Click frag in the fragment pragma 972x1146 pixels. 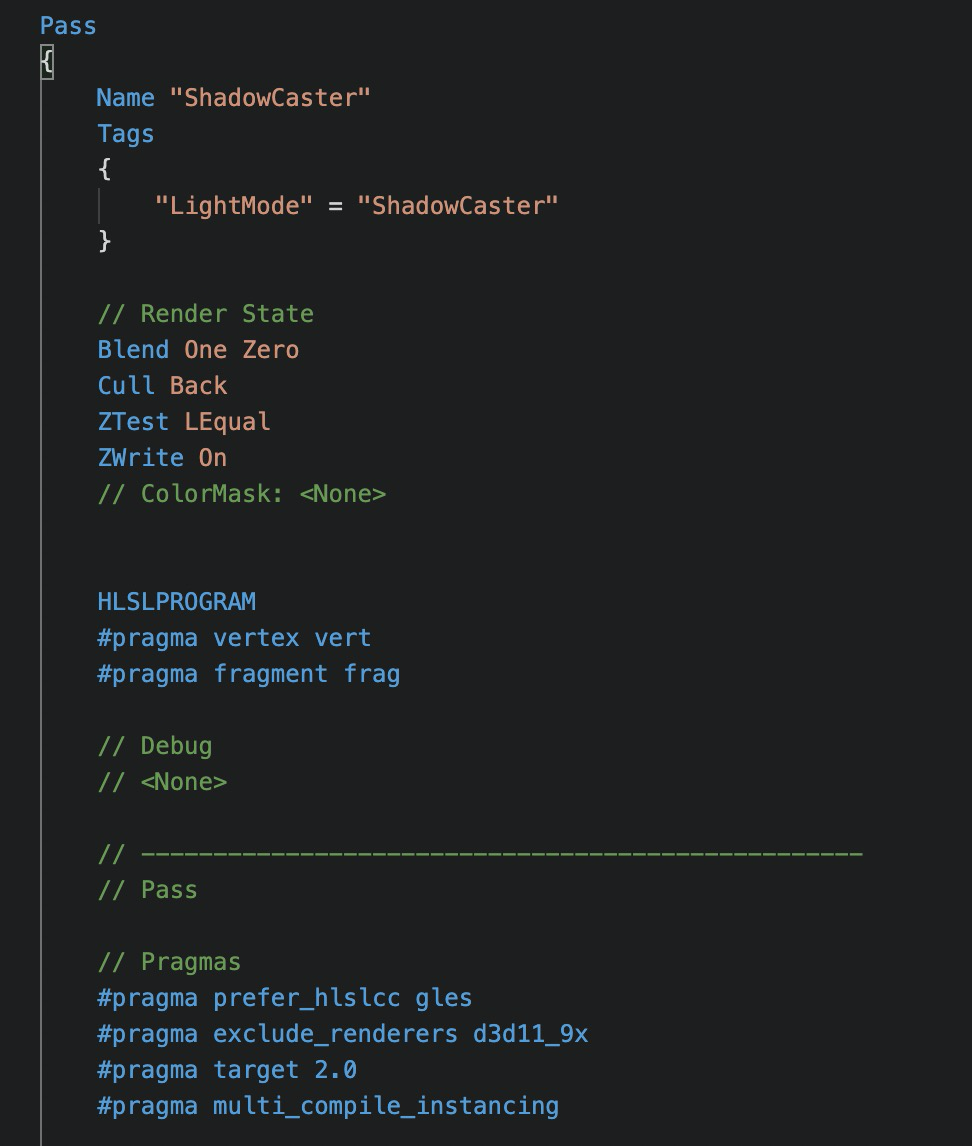coord(371,674)
